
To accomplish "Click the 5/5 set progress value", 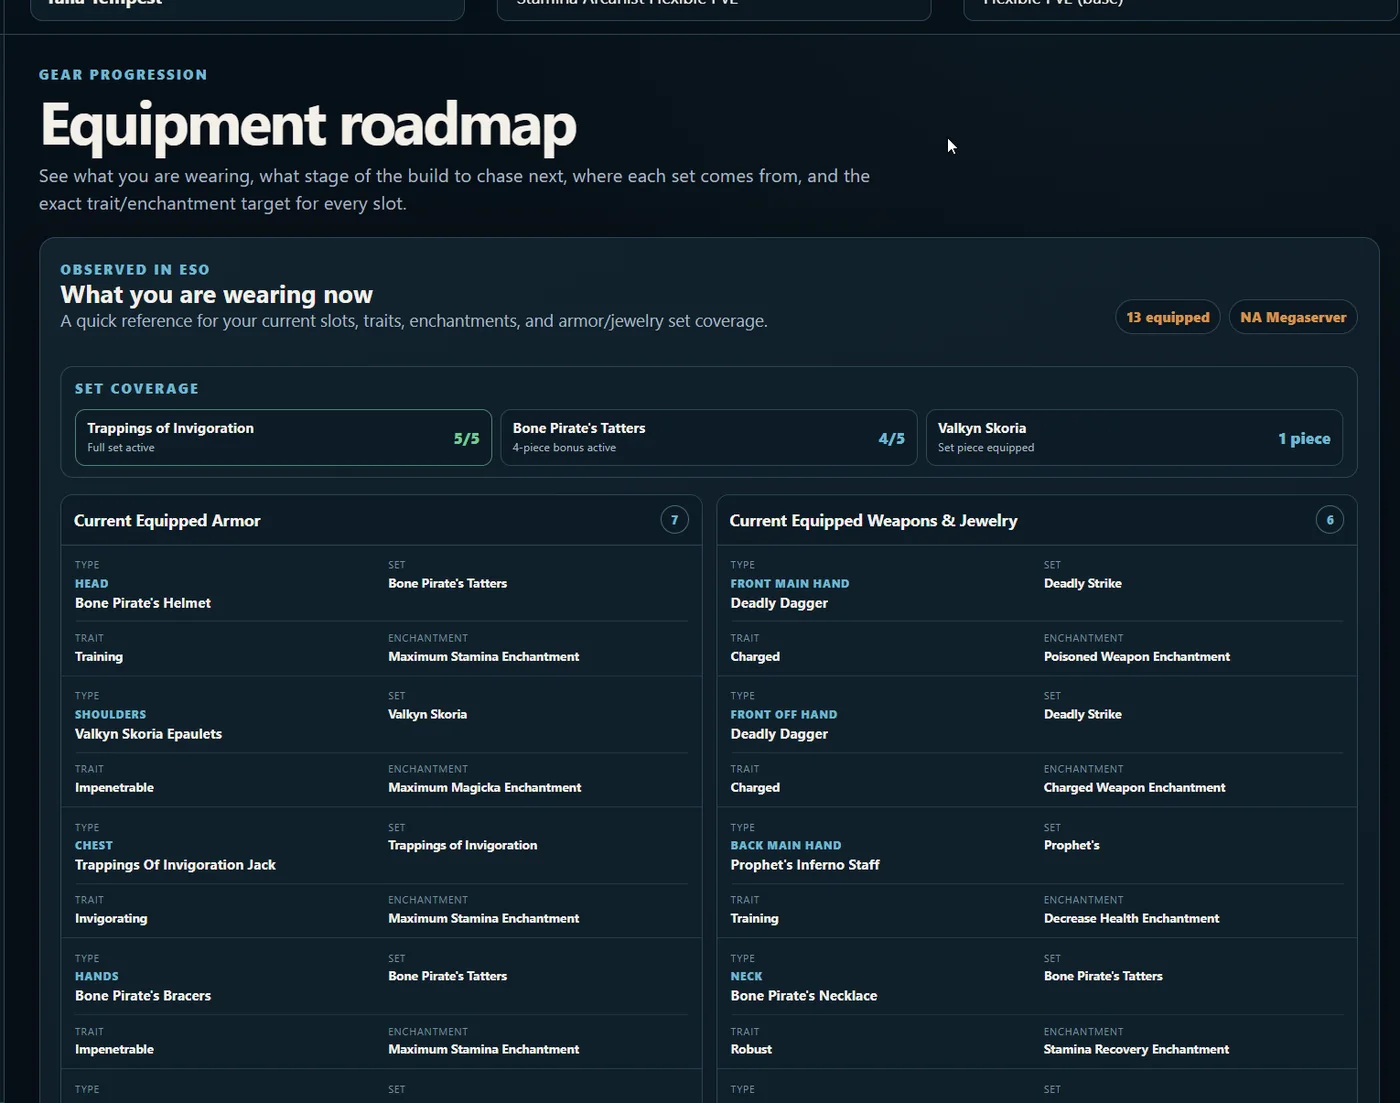I will 466,439.
